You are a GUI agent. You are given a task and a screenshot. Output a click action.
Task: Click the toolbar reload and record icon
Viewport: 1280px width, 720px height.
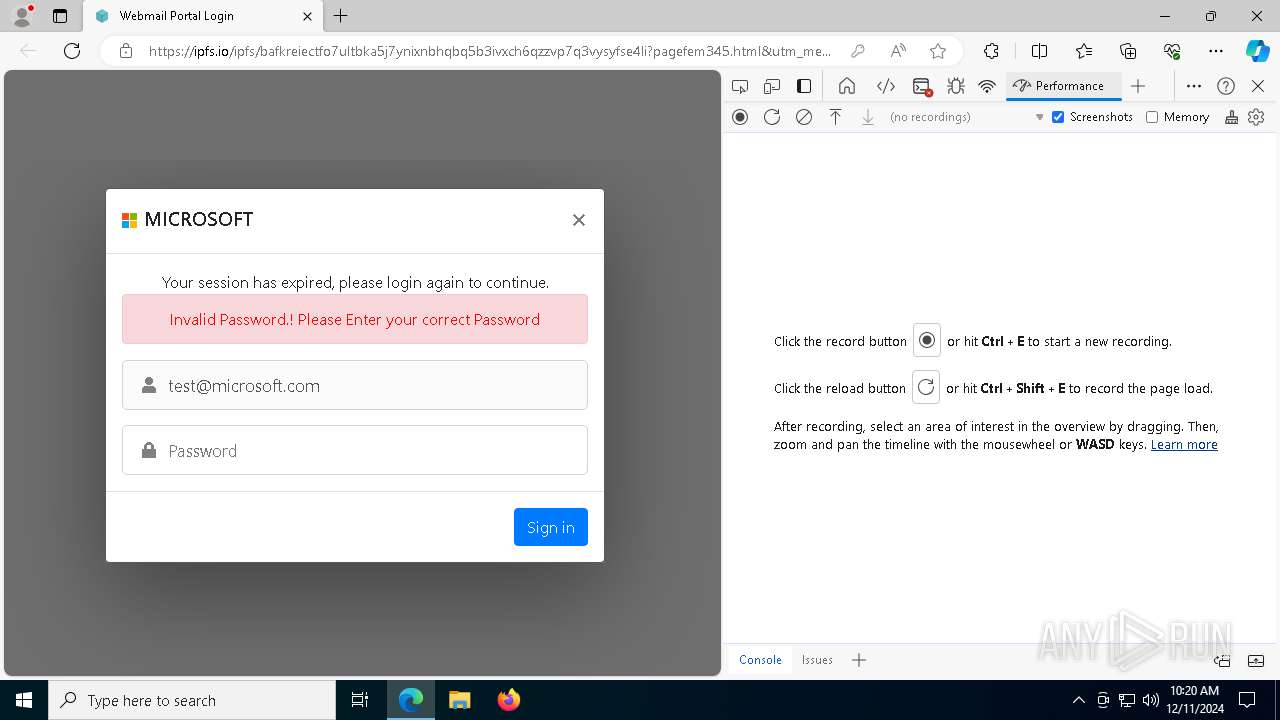click(772, 117)
